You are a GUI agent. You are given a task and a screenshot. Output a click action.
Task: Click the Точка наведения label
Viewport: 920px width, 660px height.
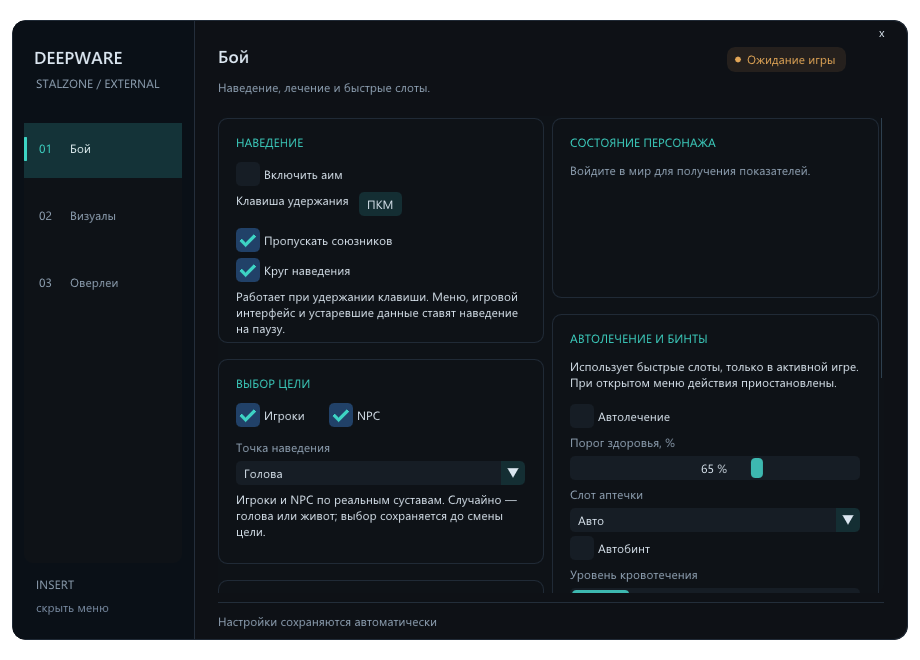(x=283, y=448)
